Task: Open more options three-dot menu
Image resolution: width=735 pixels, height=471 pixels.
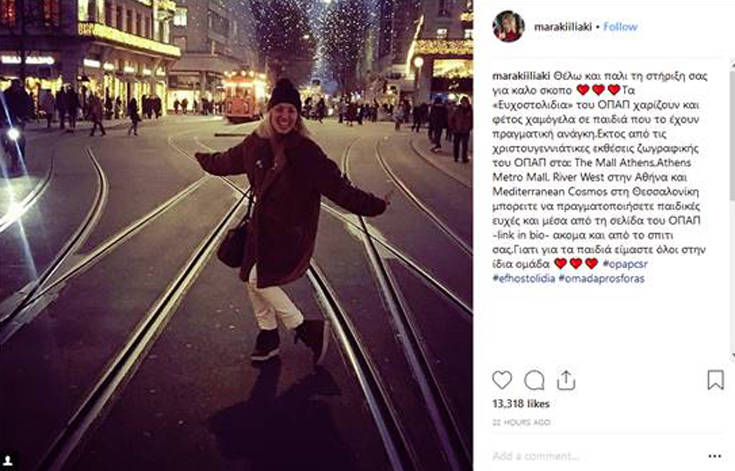Action: (x=715, y=456)
